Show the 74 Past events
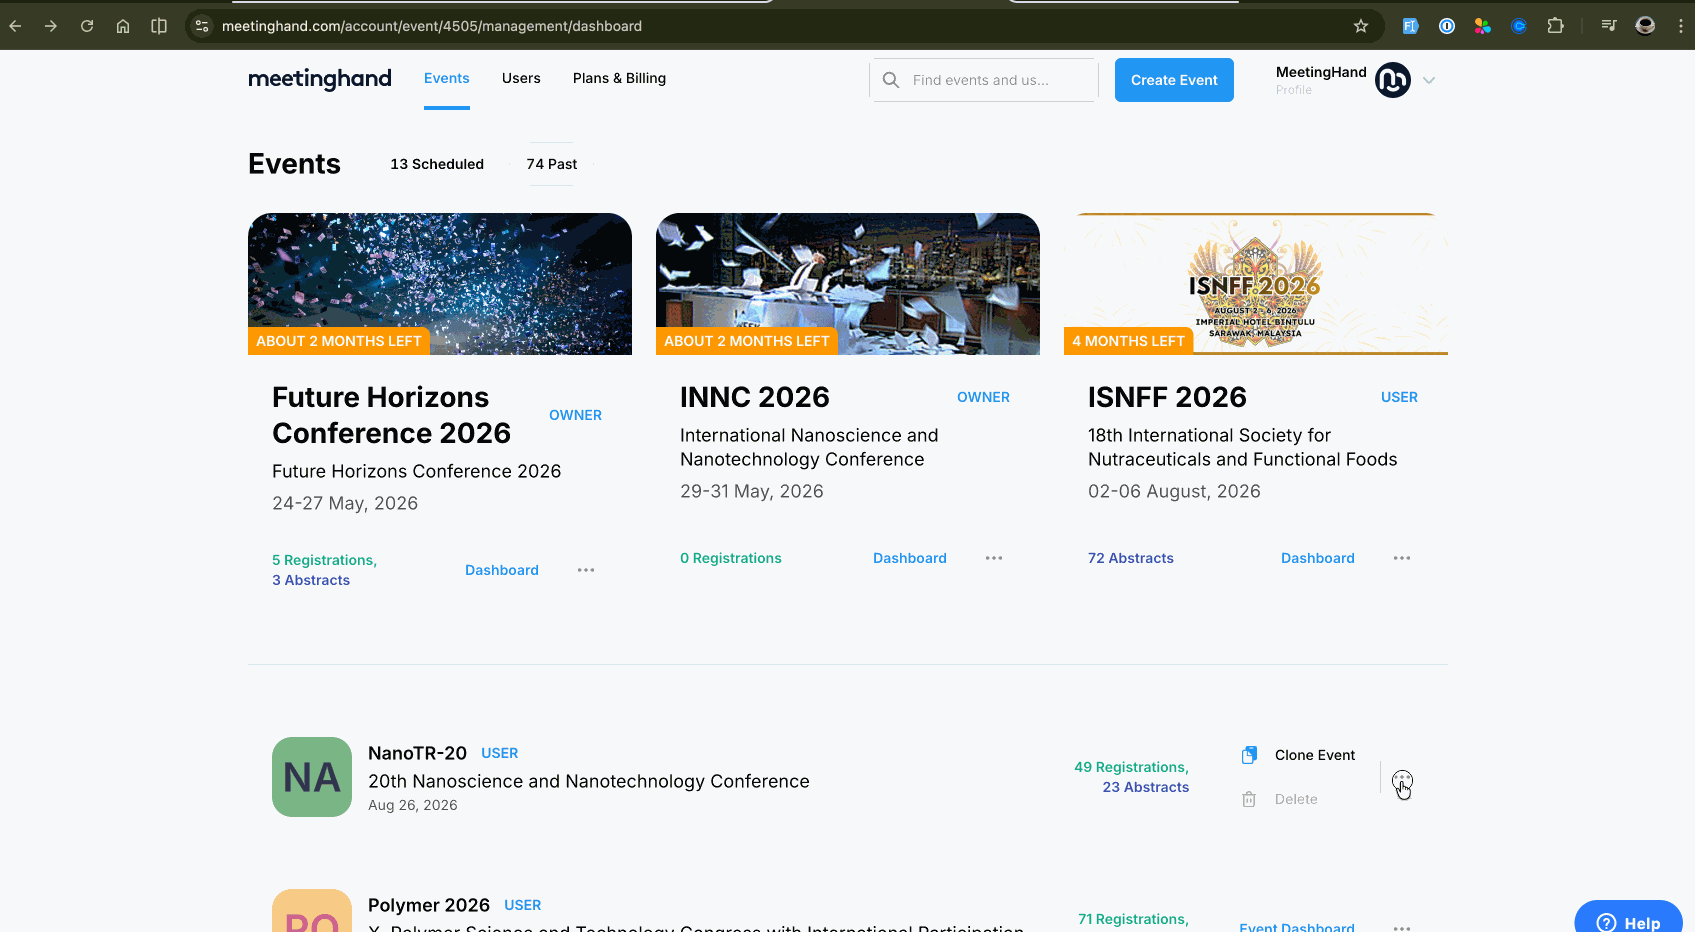 coord(551,164)
